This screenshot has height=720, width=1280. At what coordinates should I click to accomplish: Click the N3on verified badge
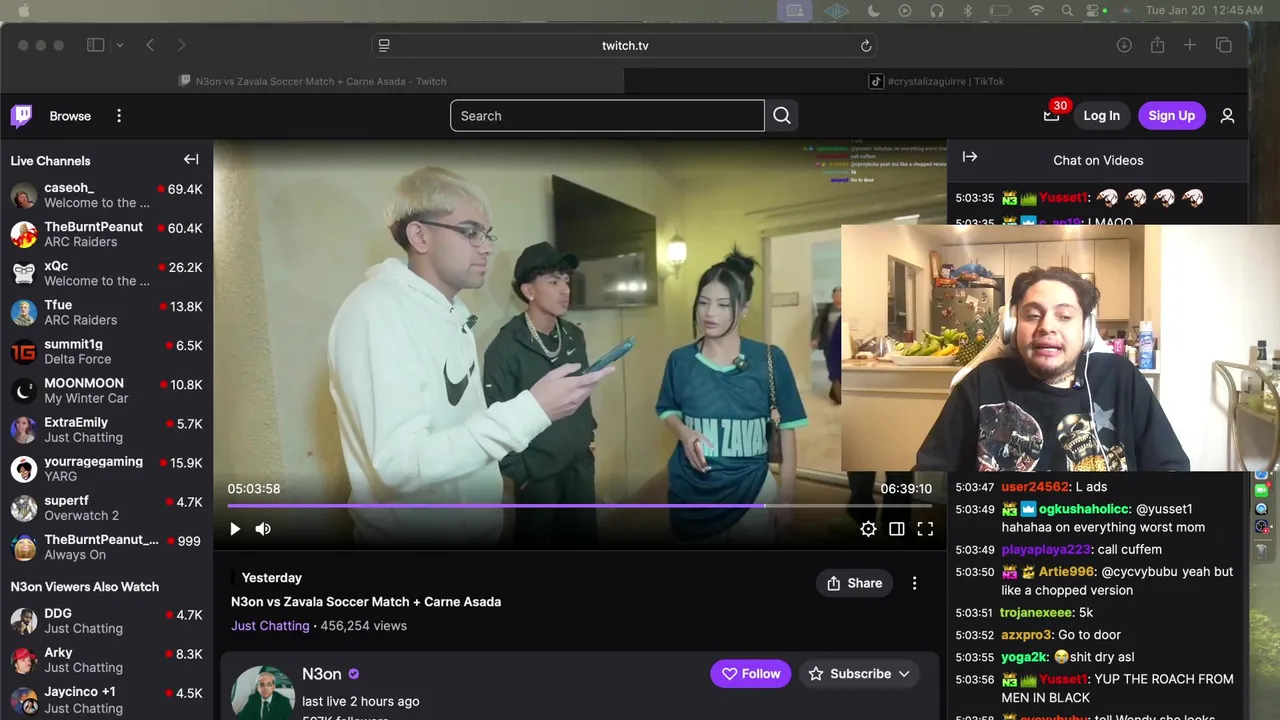pyautogui.click(x=354, y=674)
